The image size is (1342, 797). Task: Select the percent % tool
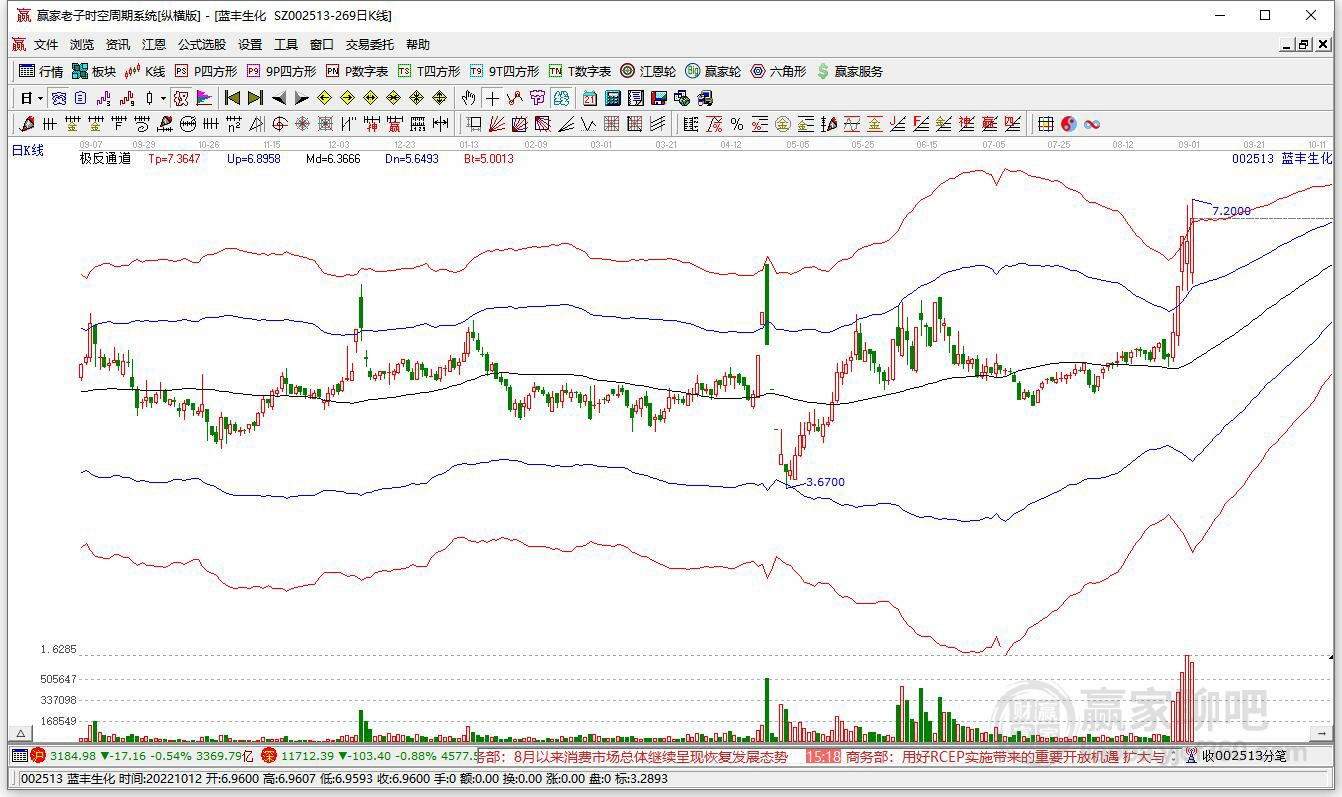(x=737, y=124)
